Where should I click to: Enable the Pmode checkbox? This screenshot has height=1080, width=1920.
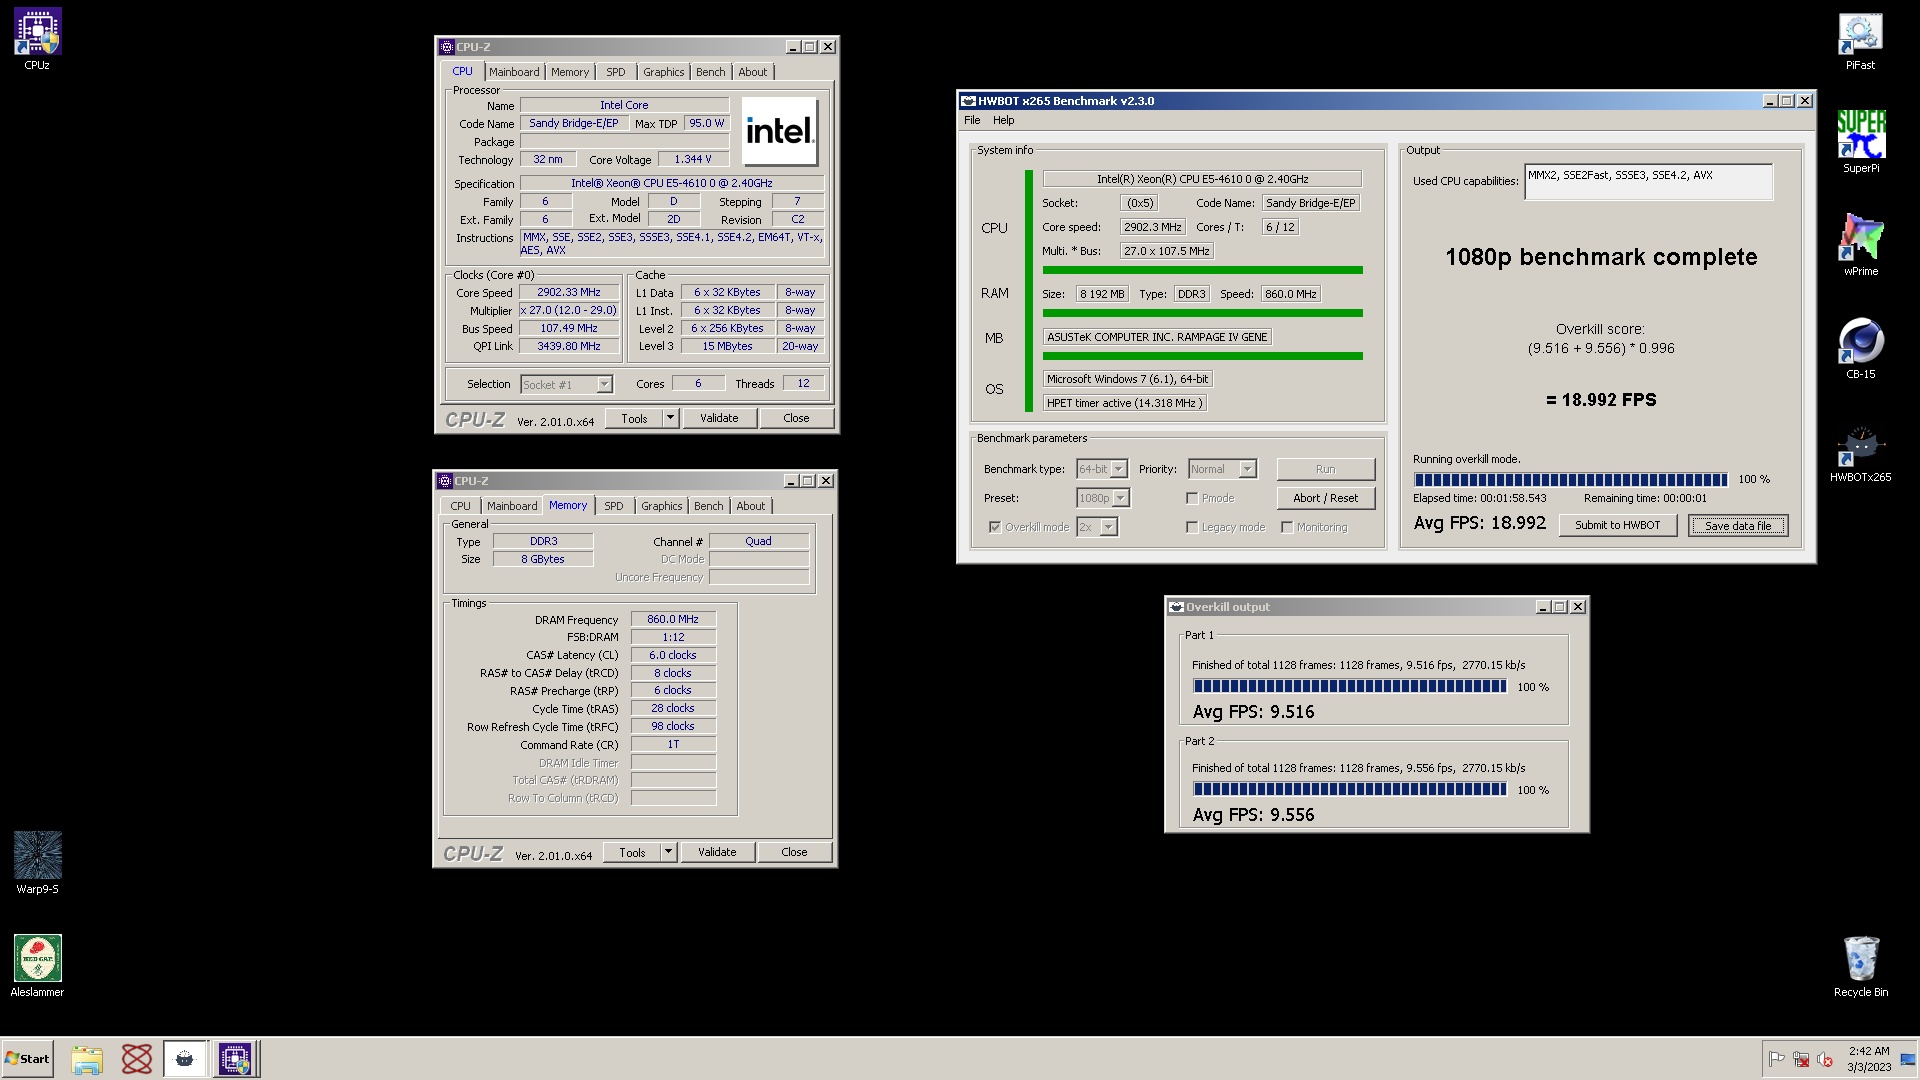pos(1192,498)
